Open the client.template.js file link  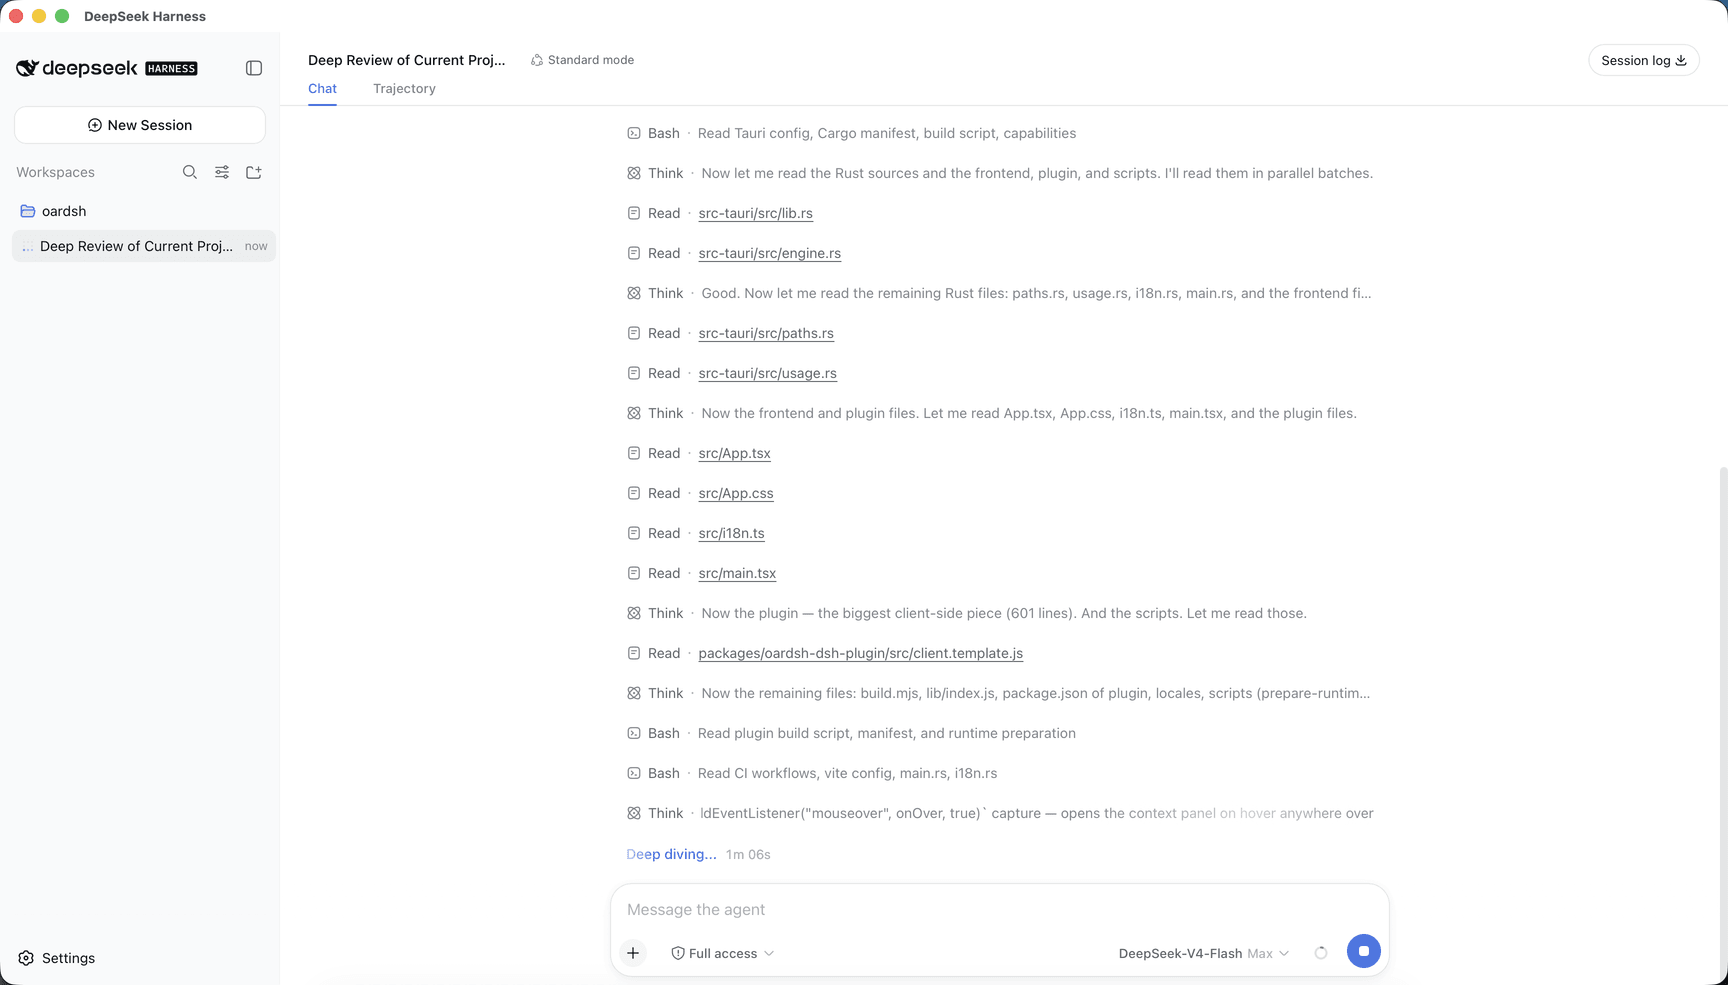click(x=861, y=653)
